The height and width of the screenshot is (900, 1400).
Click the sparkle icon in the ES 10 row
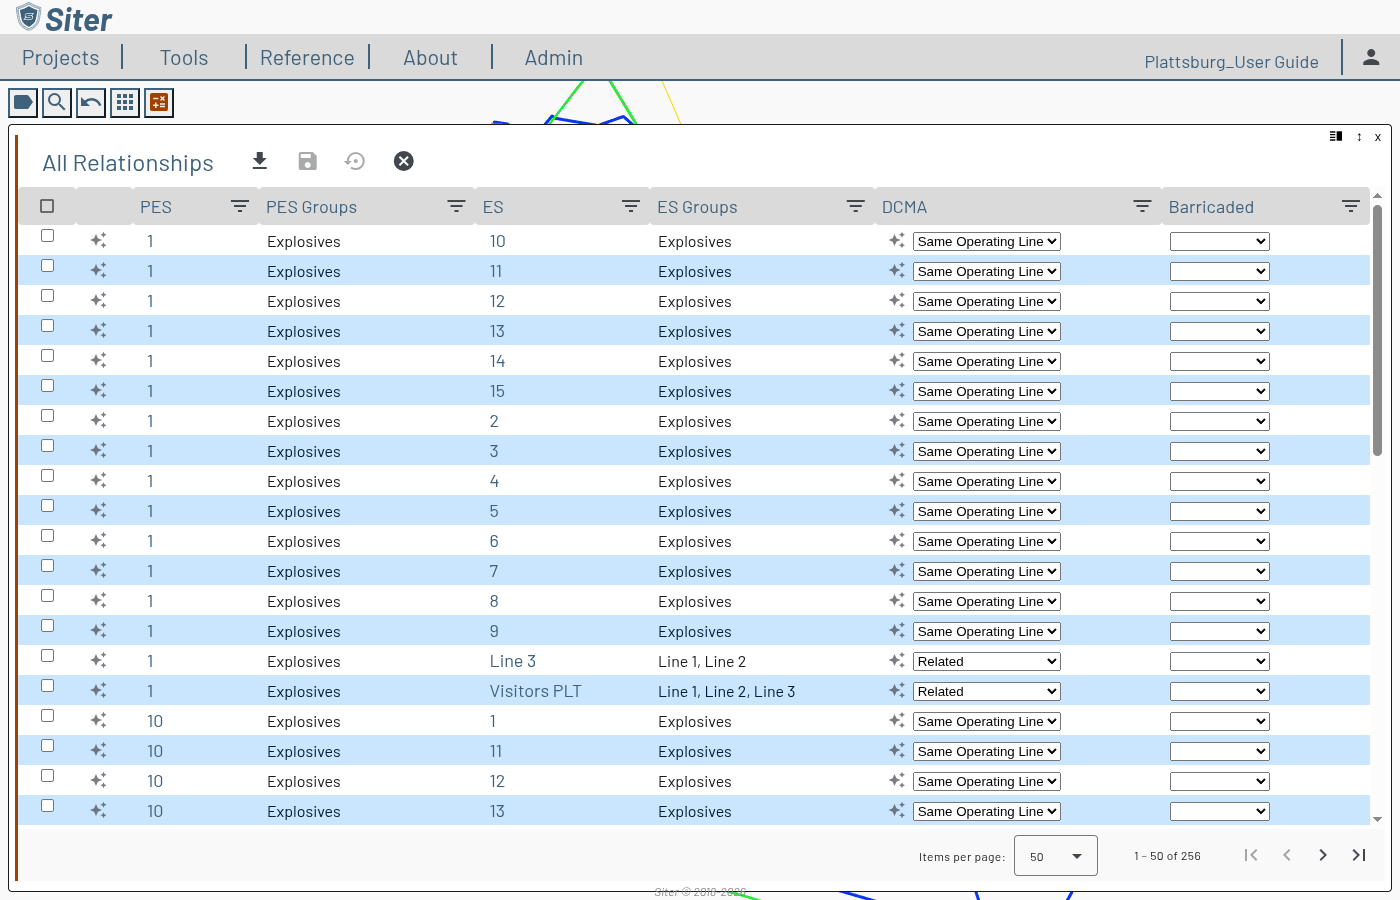[98, 240]
